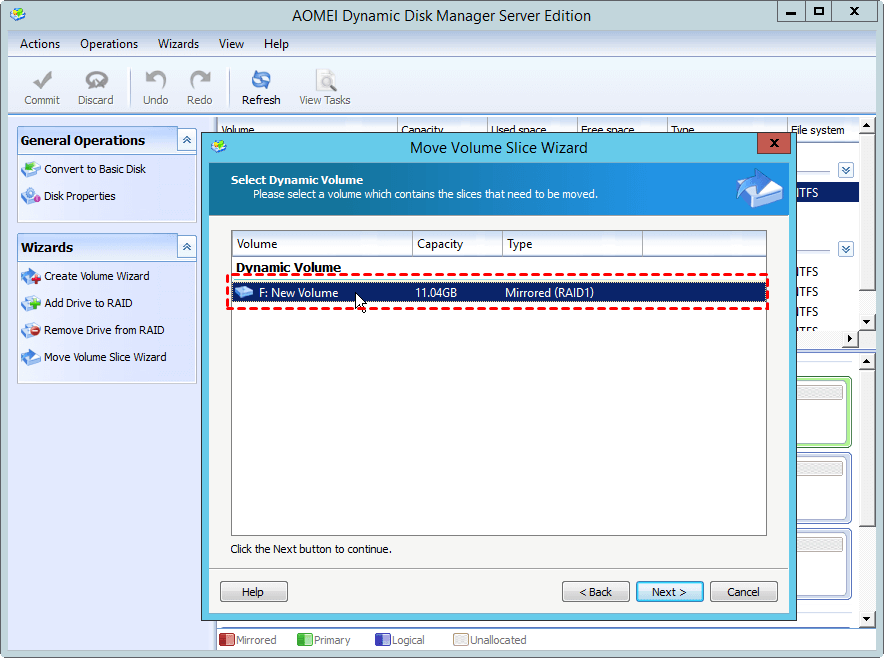Click the Undo arrow icon

pyautogui.click(x=156, y=80)
